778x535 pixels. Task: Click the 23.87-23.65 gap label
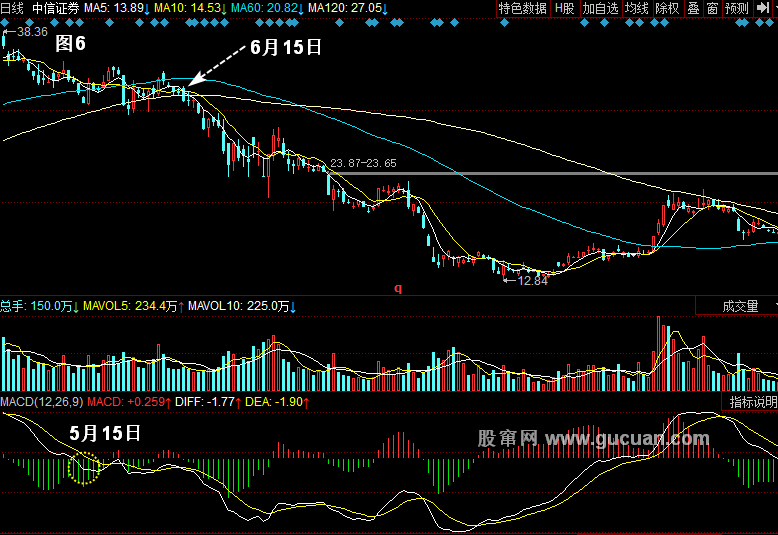tap(363, 163)
